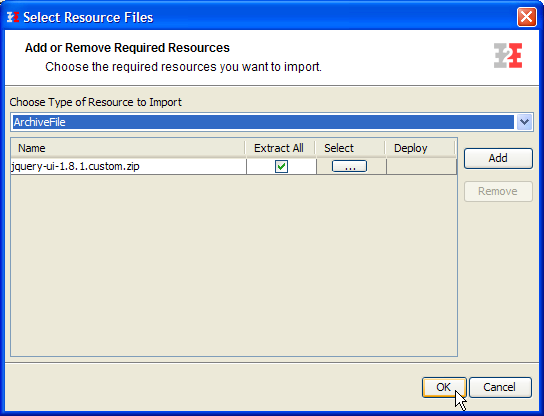Click the Choose Type of Resource label
The width and height of the screenshot is (544, 416).
(x=95, y=102)
